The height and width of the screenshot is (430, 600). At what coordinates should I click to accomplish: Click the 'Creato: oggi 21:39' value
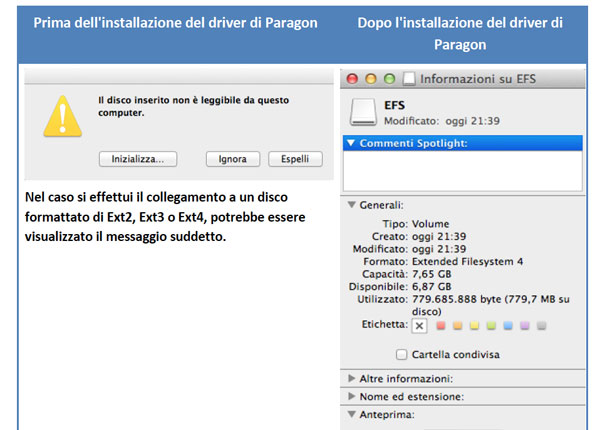point(439,236)
